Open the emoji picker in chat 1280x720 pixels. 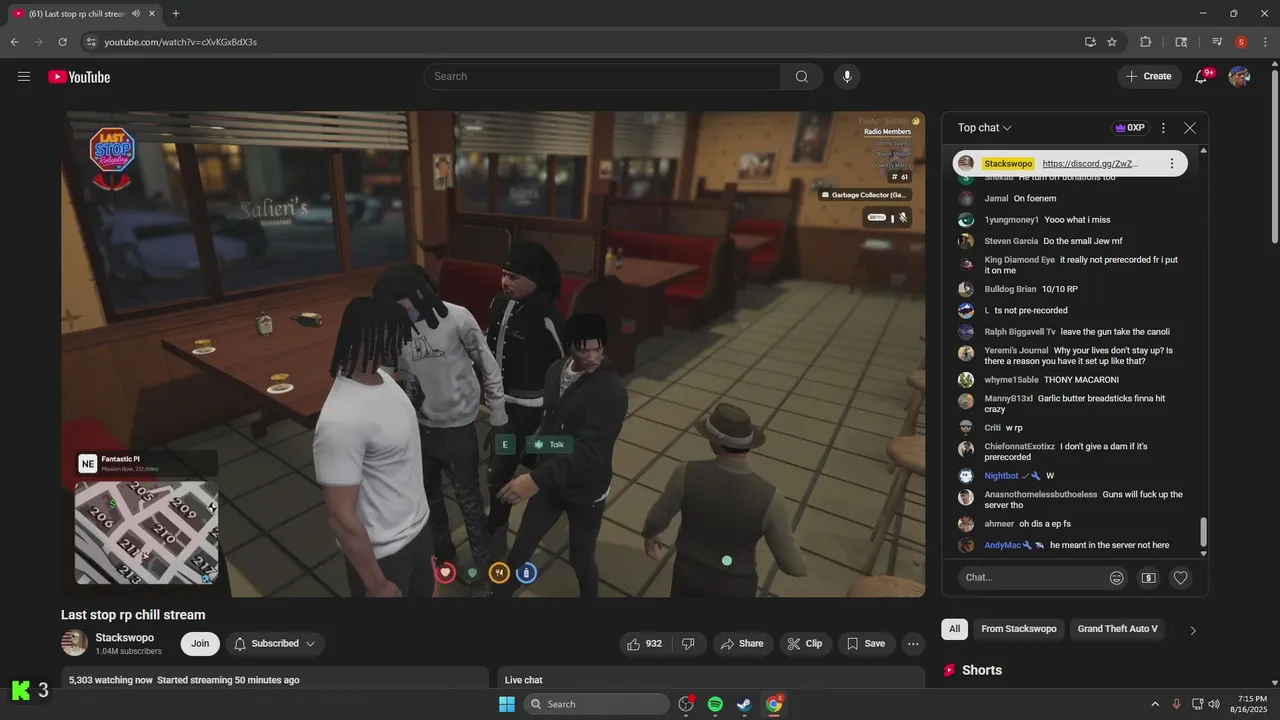point(1117,577)
